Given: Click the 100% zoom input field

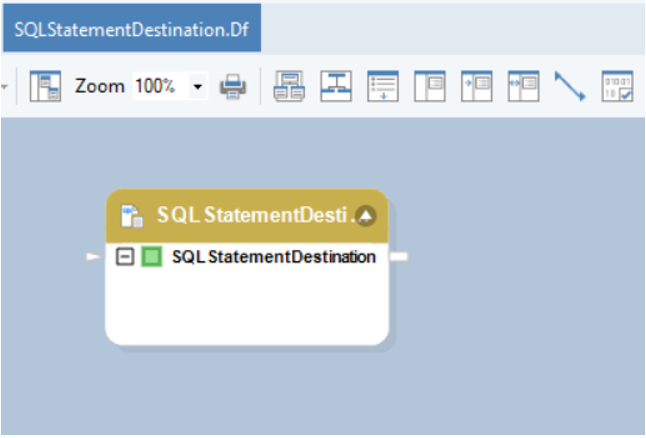Looking at the screenshot, I should [157, 87].
